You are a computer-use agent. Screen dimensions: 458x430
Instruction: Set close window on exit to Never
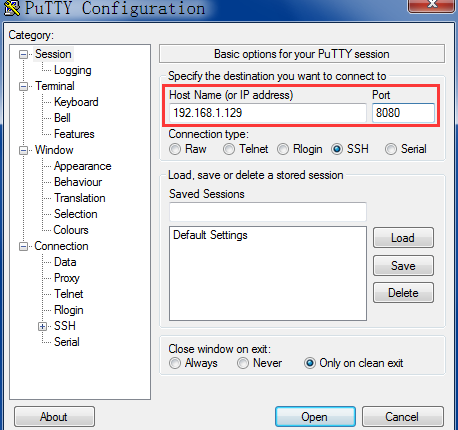point(243,363)
